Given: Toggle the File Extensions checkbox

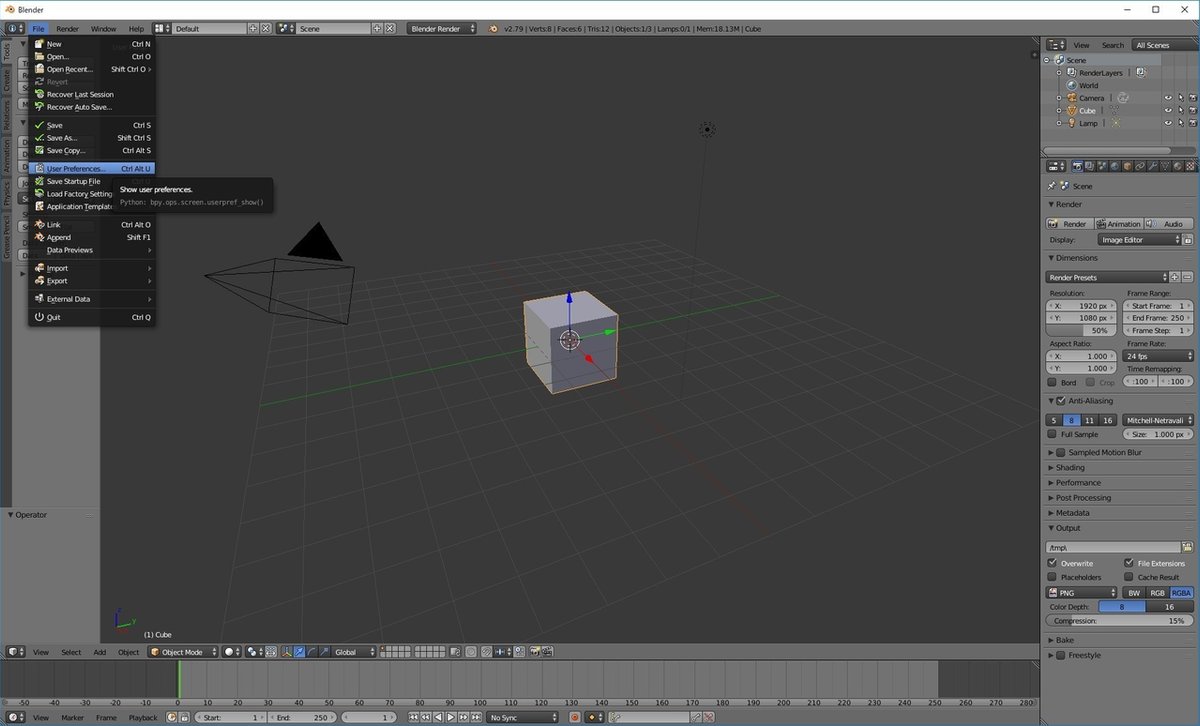Looking at the screenshot, I should pos(1129,563).
